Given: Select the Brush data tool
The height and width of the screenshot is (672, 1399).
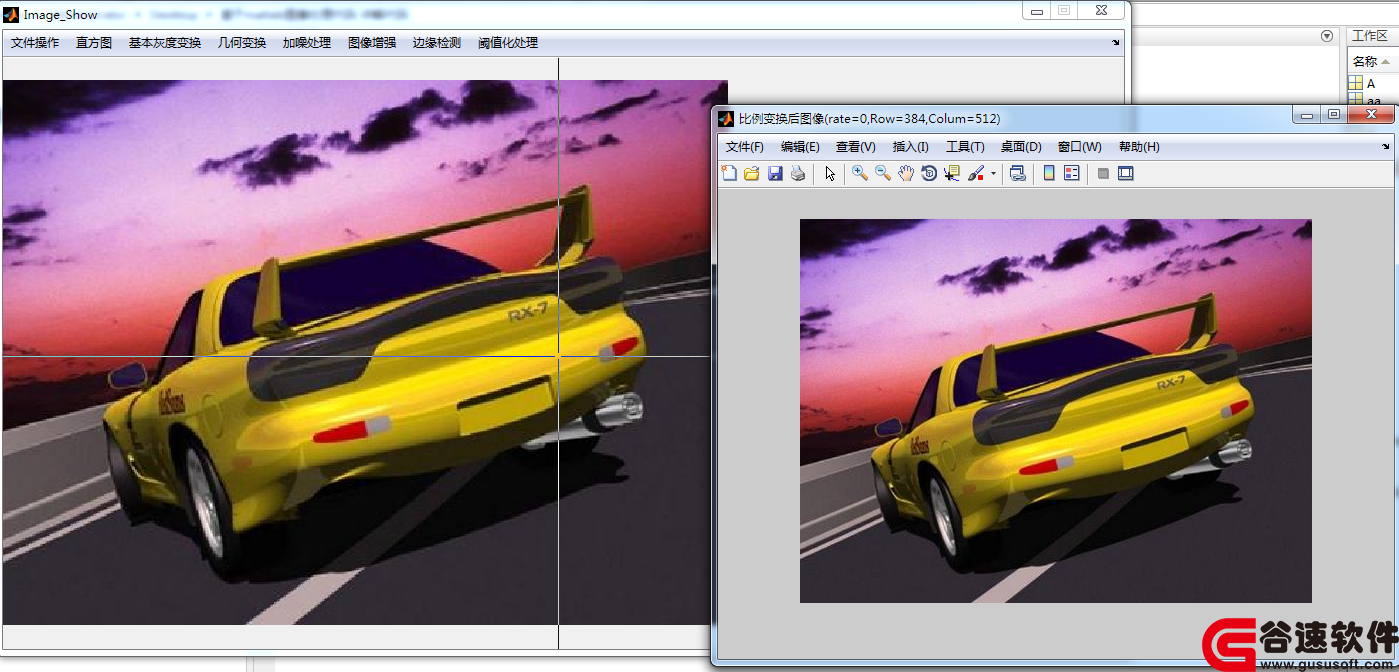Looking at the screenshot, I should tap(975, 173).
